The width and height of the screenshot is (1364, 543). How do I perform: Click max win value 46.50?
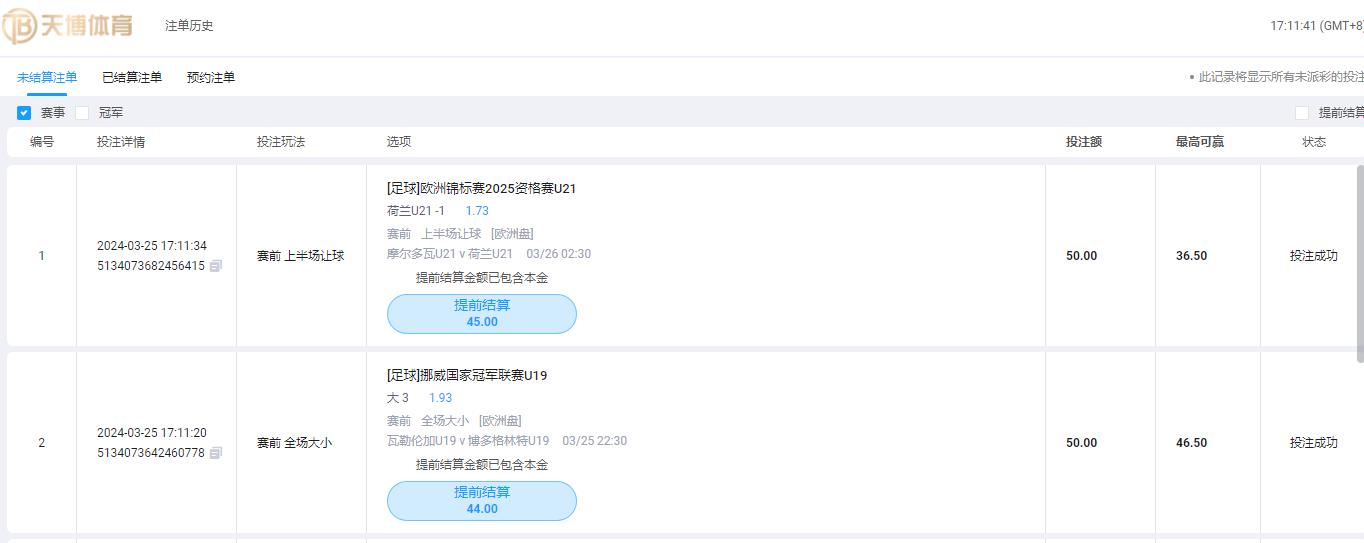pyautogui.click(x=1191, y=443)
